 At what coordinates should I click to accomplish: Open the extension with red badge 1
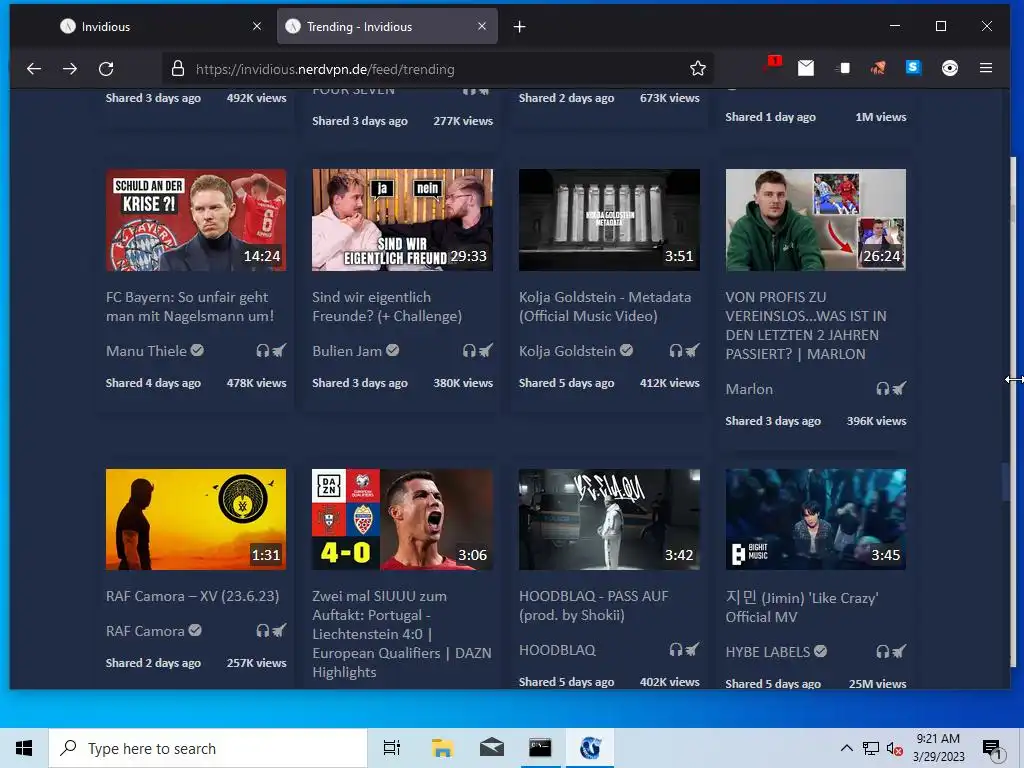click(772, 65)
